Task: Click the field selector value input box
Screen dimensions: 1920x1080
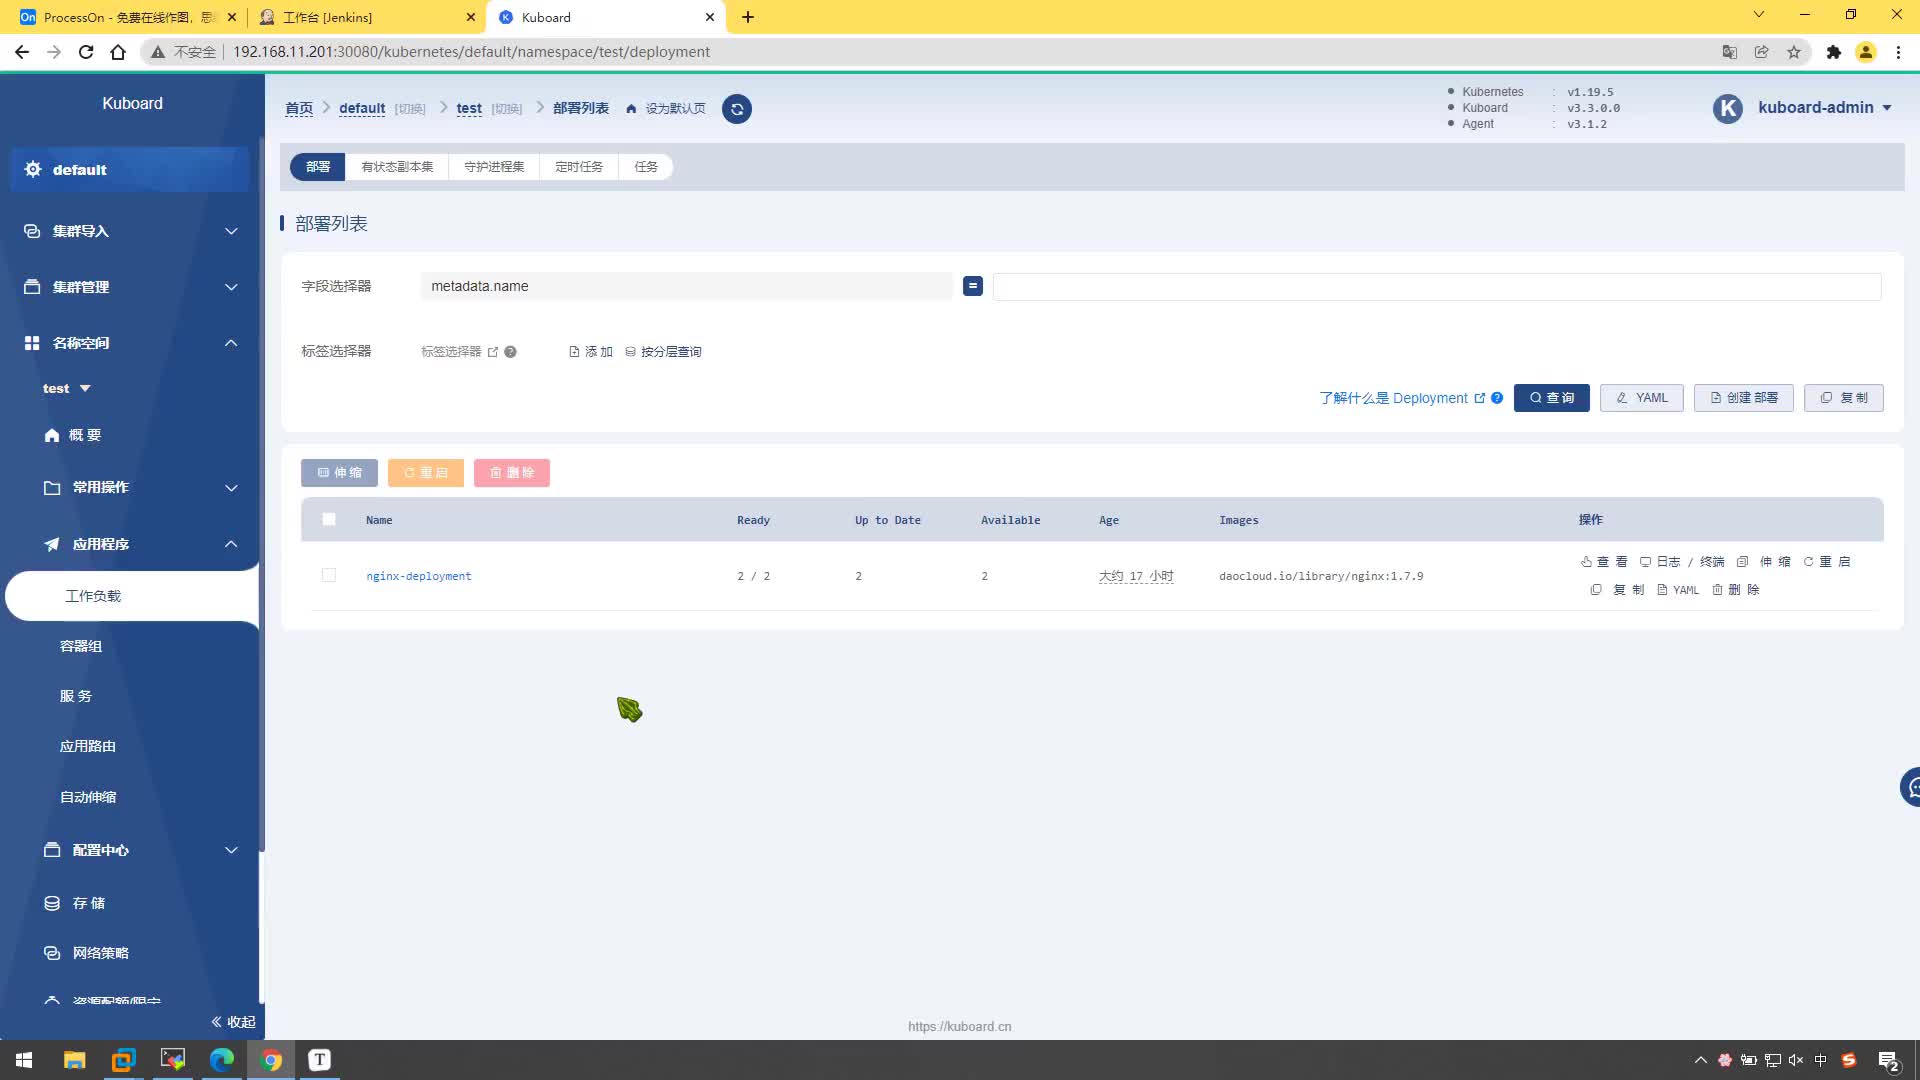Action: point(1437,287)
